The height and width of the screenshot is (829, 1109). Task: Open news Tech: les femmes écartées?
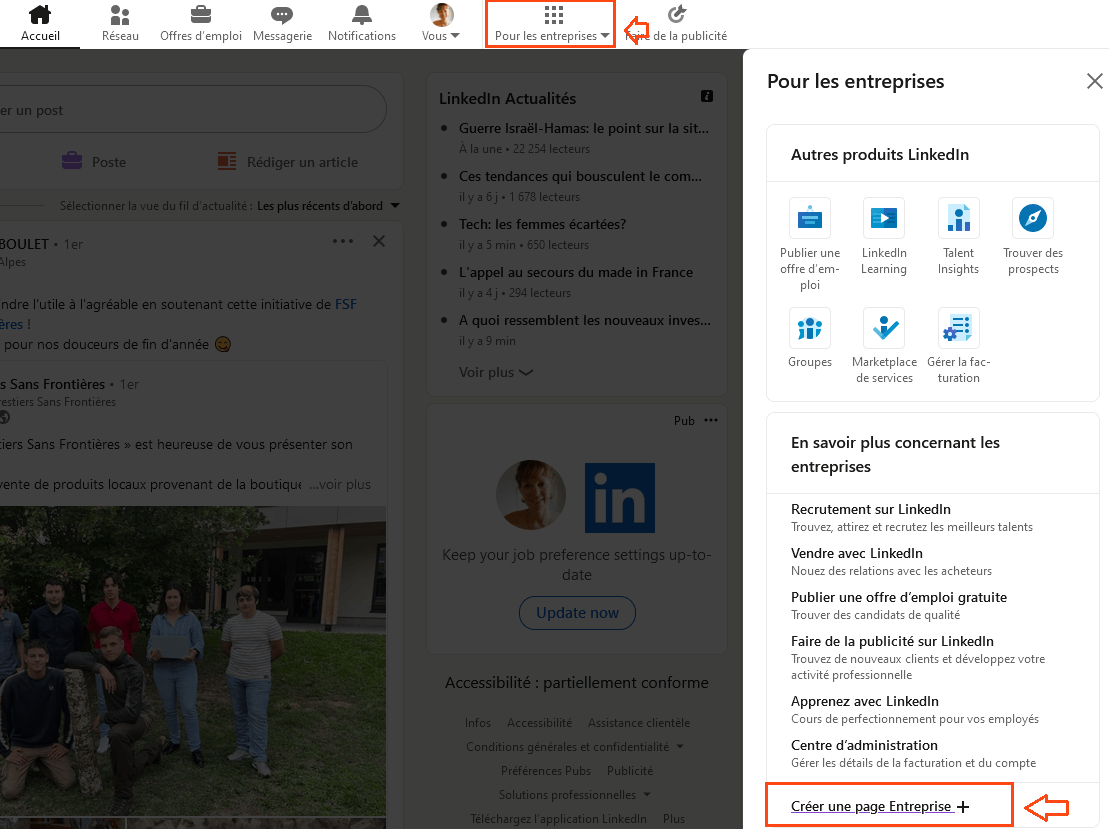pos(542,224)
